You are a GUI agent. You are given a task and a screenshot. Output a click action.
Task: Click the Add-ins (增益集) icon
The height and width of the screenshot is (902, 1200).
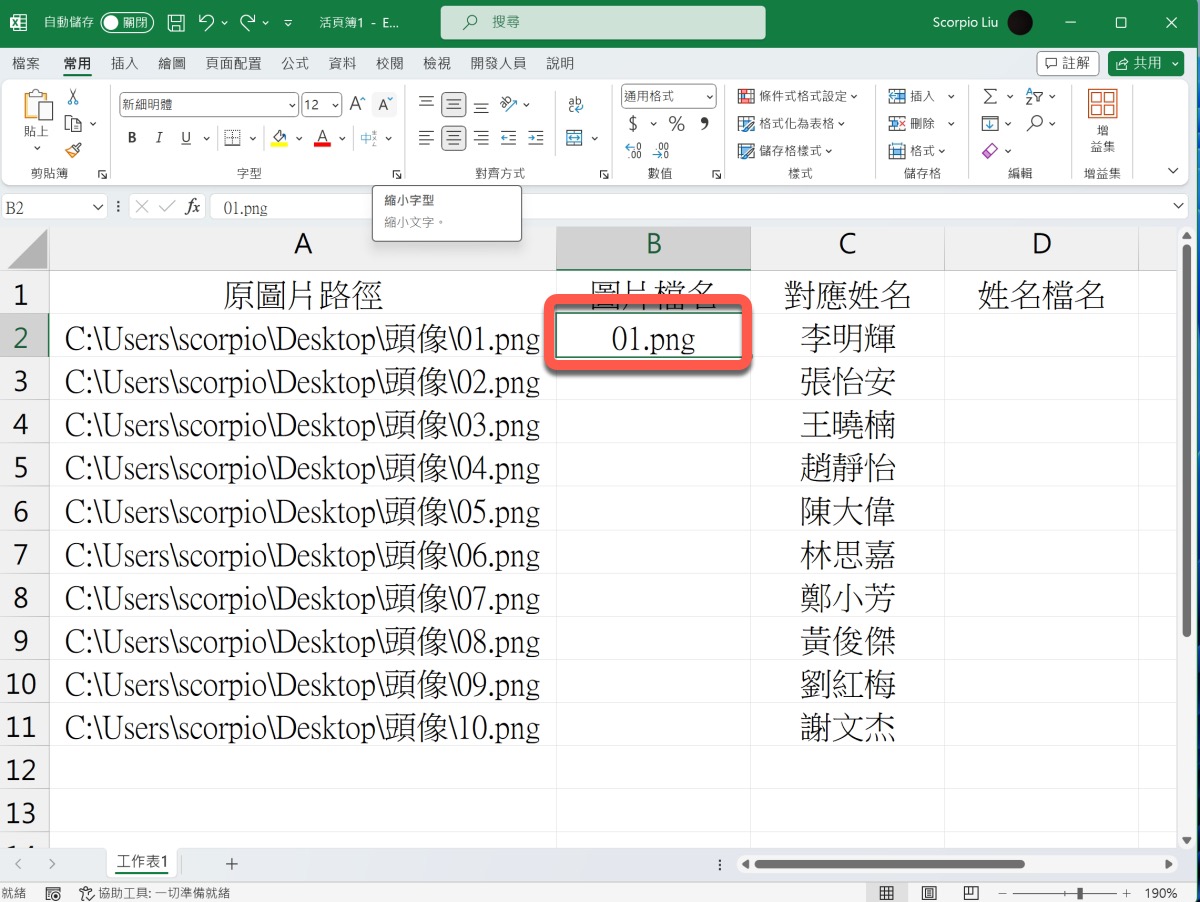[x=1102, y=120]
